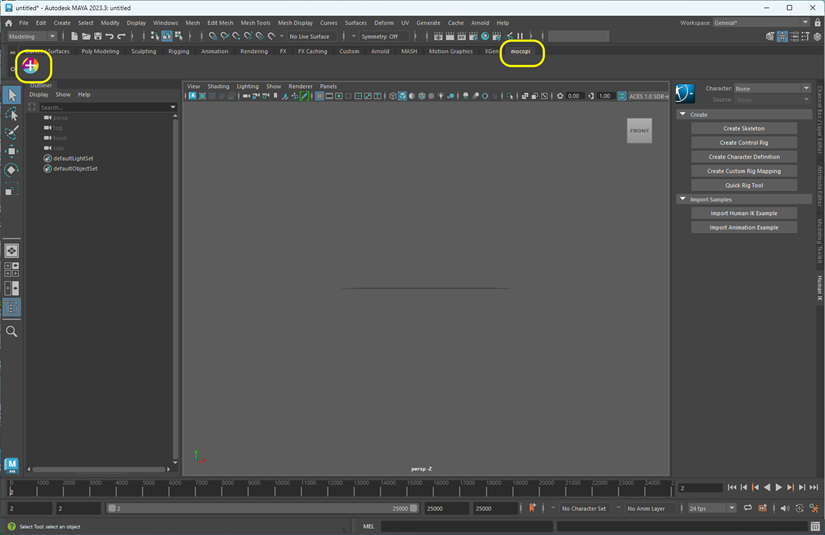This screenshot has height=535, width=825.
Task: Click the Move tool icon
Action: pyautogui.click(x=11, y=152)
